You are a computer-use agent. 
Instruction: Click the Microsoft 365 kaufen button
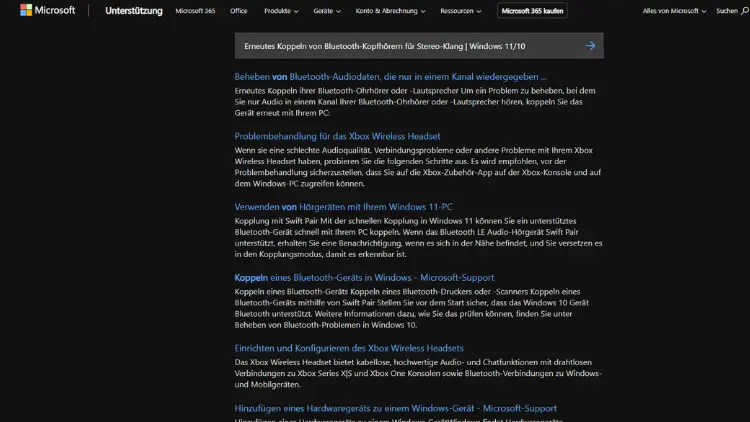coord(532,11)
